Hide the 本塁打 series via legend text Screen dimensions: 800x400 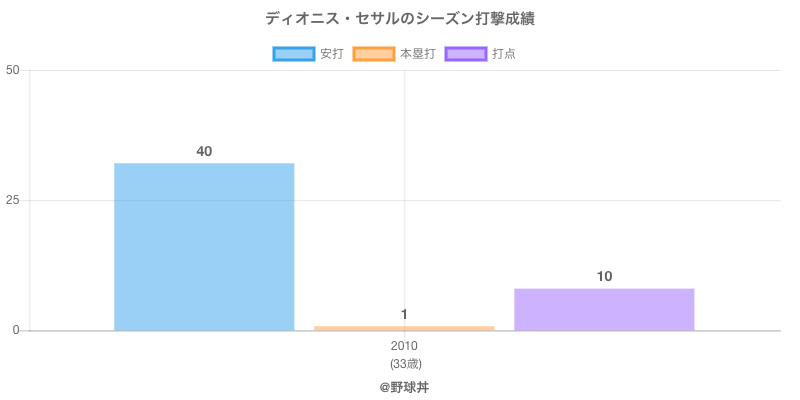(417, 54)
